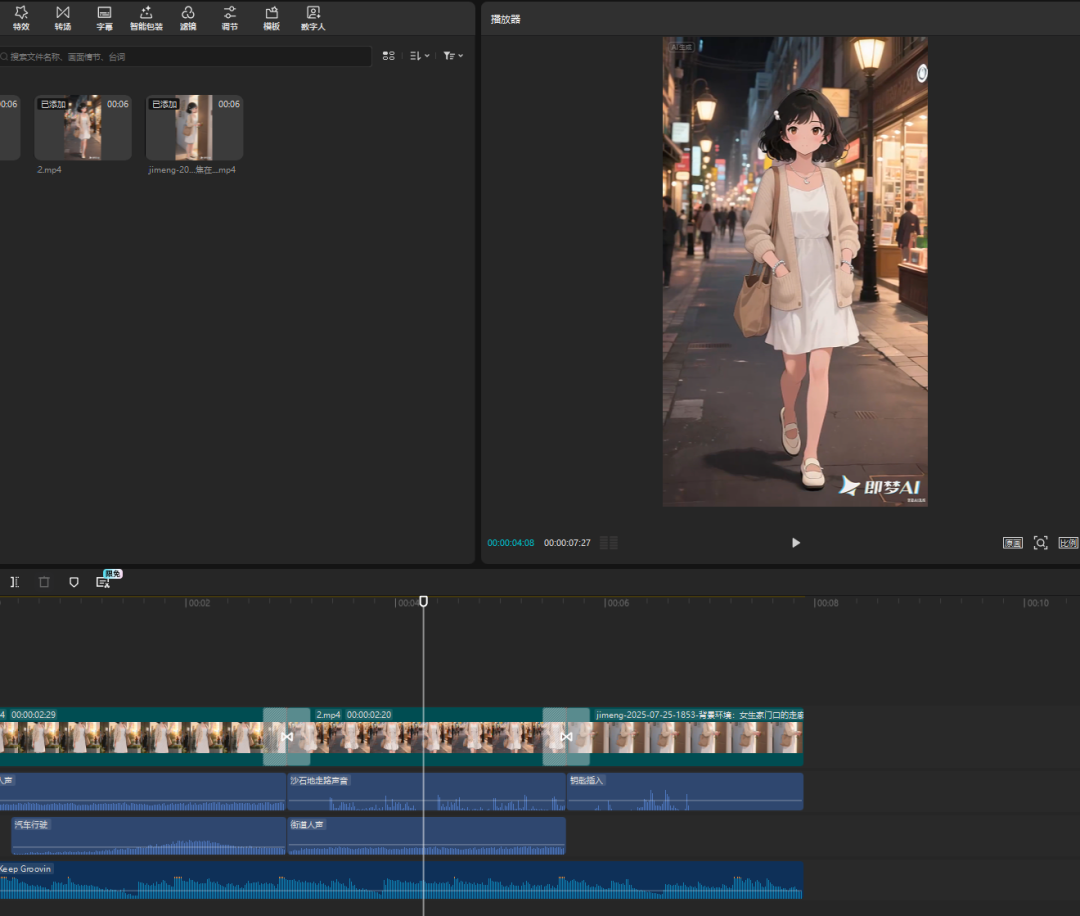Add a marker with the marker icon

pos(74,582)
